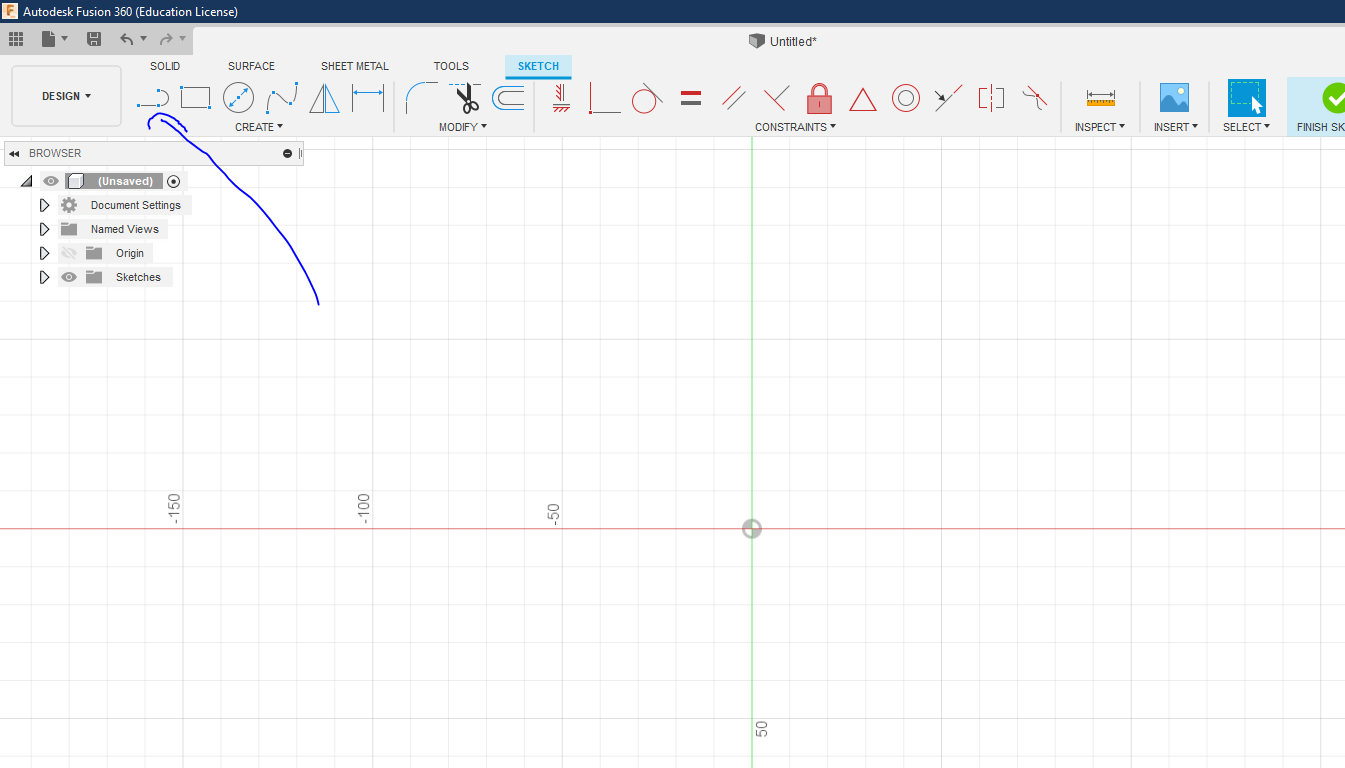Expand the Document Settings tree node
The height and width of the screenshot is (768, 1345).
pos(44,205)
